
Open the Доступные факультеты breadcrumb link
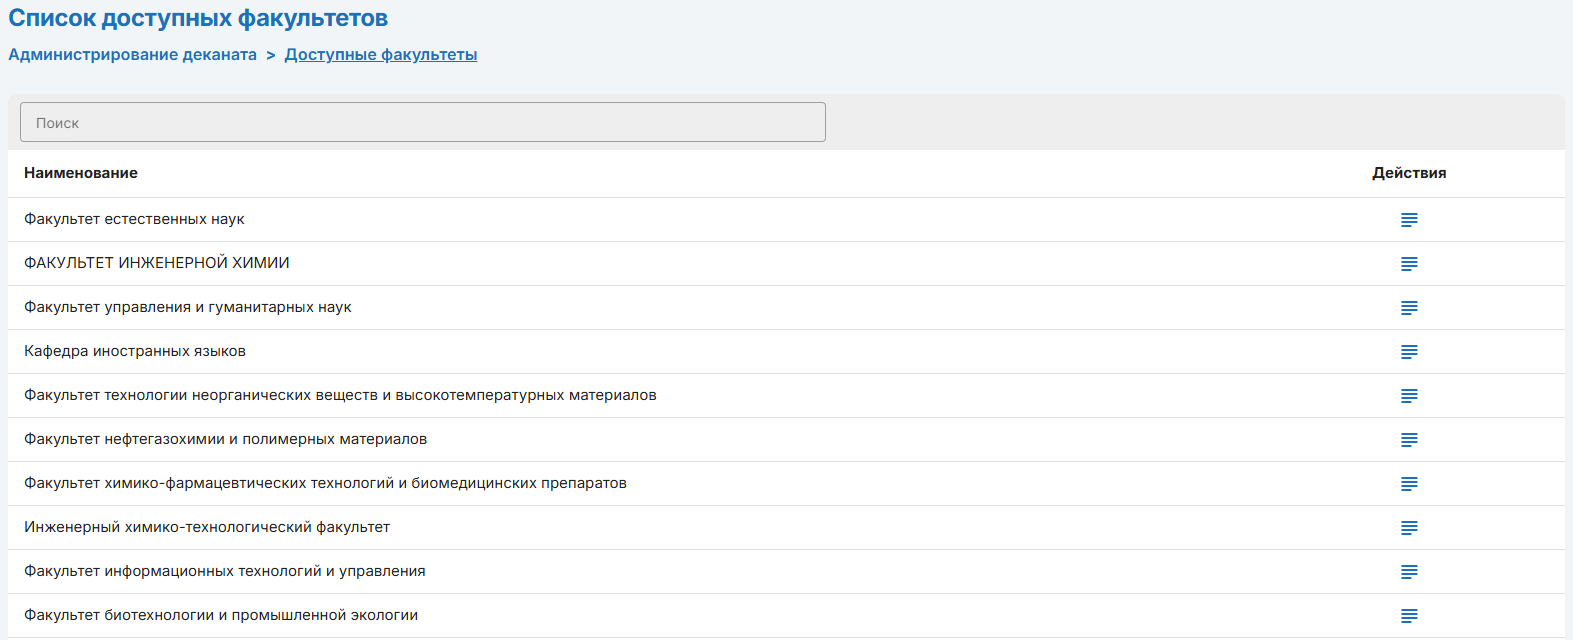(380, 55)
